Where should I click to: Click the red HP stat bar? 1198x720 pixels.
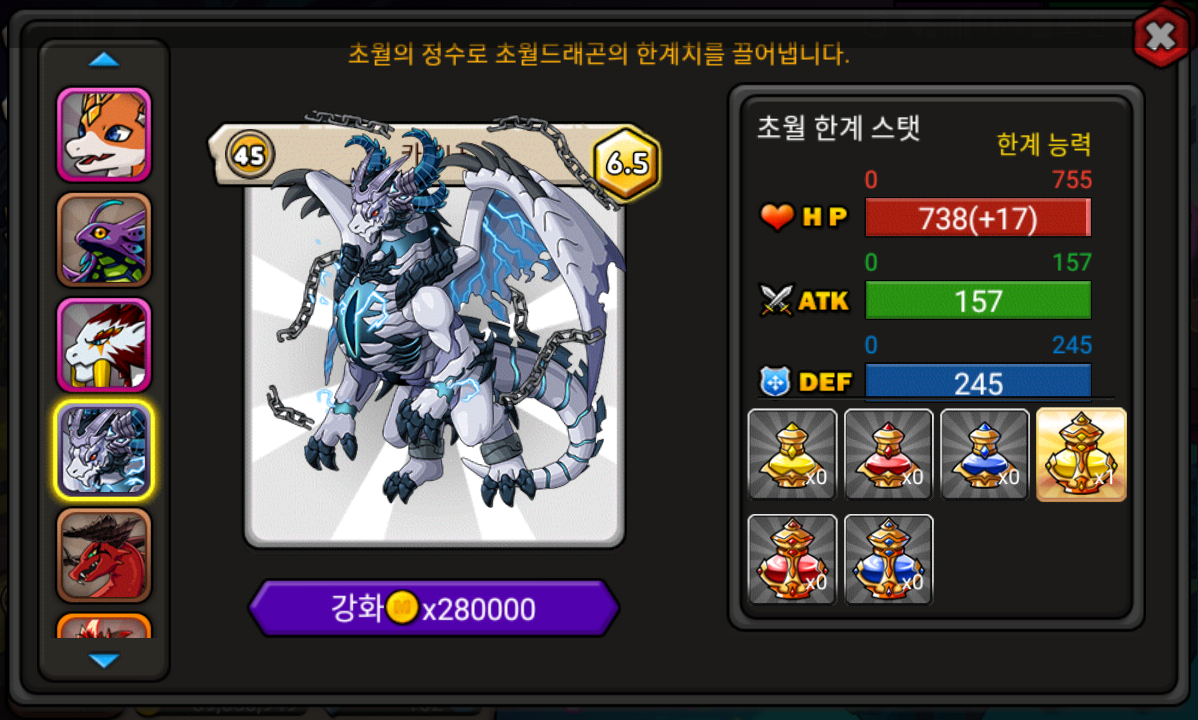point(978,219)
